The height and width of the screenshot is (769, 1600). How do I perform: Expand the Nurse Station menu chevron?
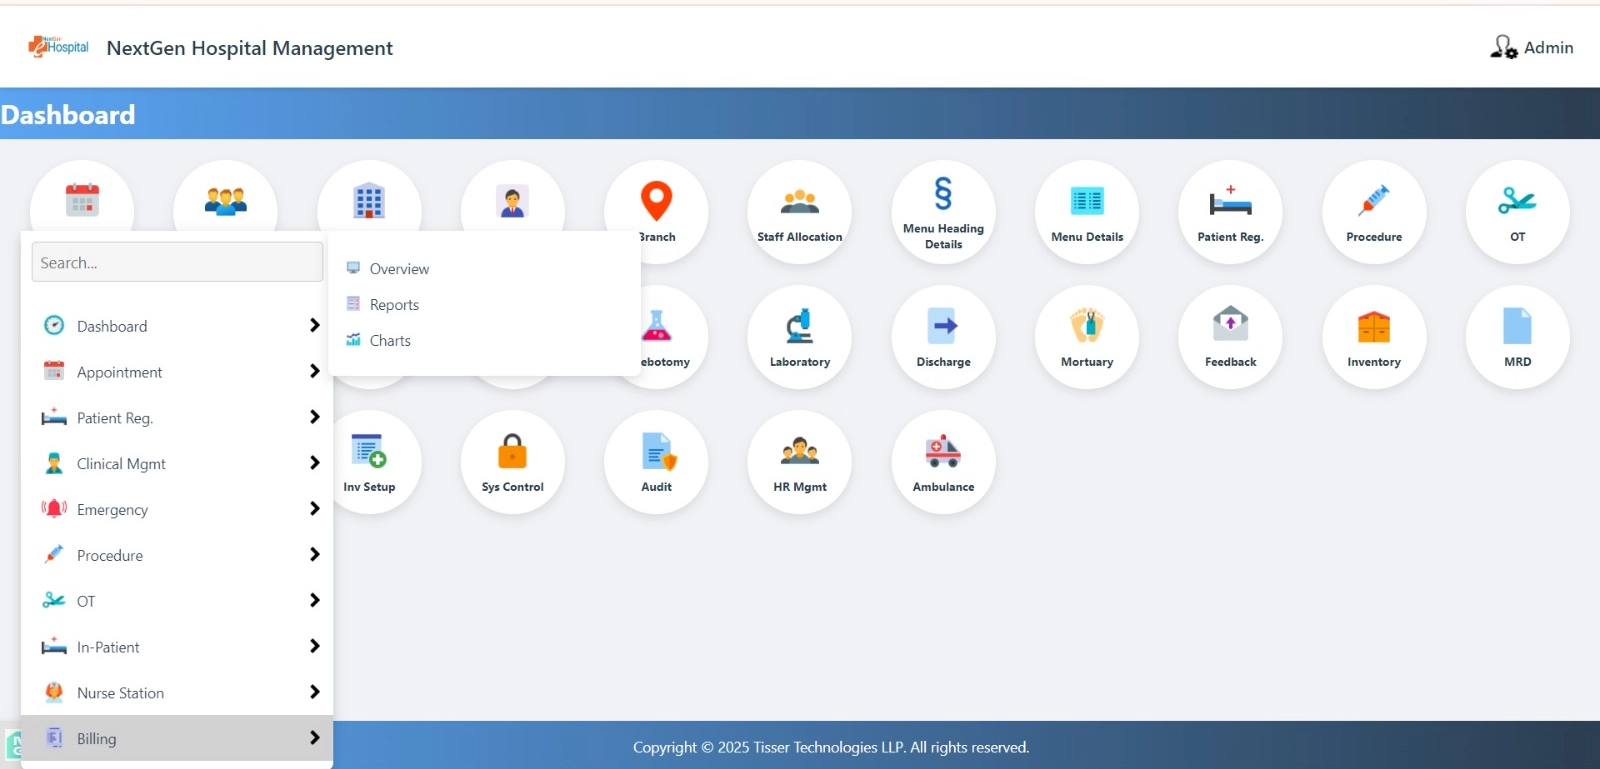pyautogui.click(x=314, y=692)
